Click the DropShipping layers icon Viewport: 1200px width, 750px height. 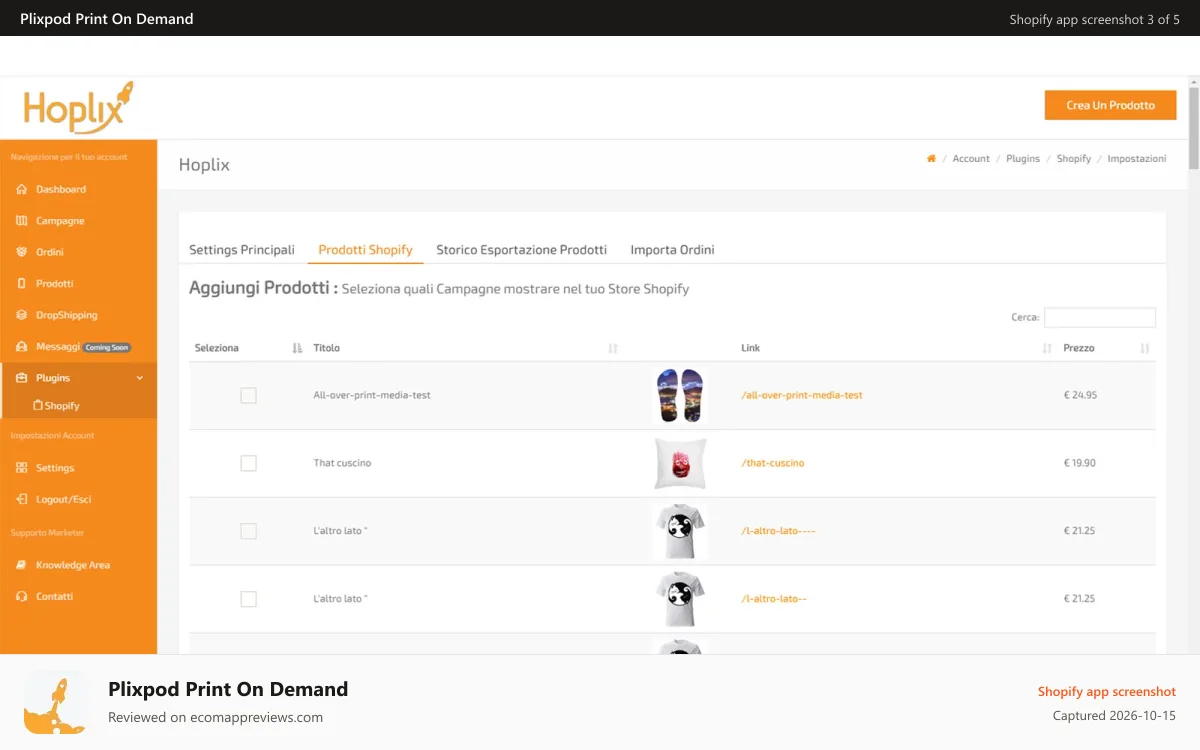point(22,315)
